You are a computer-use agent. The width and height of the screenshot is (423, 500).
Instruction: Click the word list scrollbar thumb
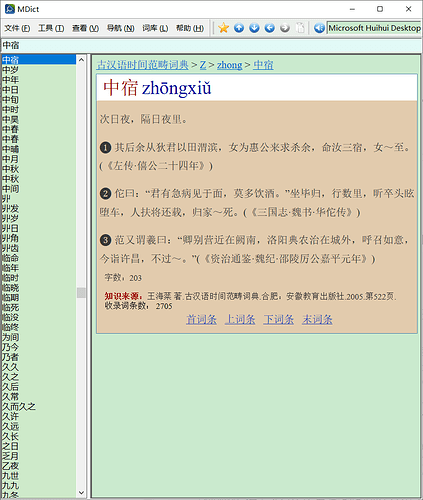(x=81, y=293)
